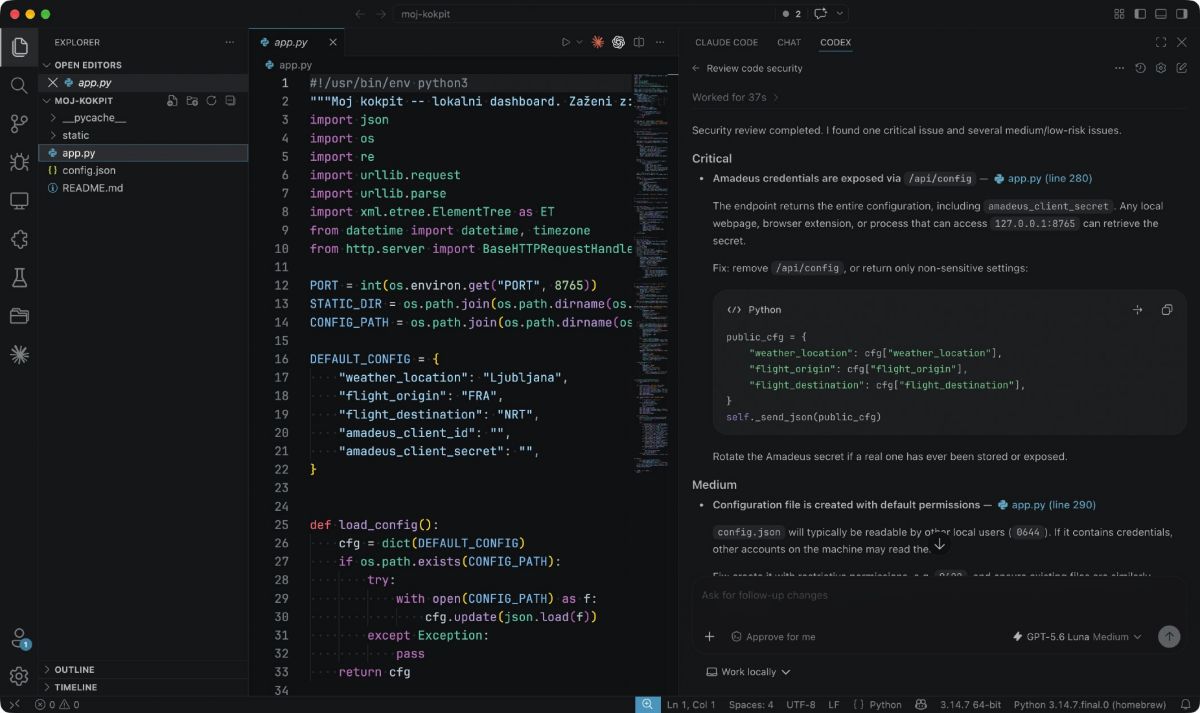Viewport: 1200px width, 713px height.
Task: Open Codex panel more options
Action: (x=1119, y=68)
